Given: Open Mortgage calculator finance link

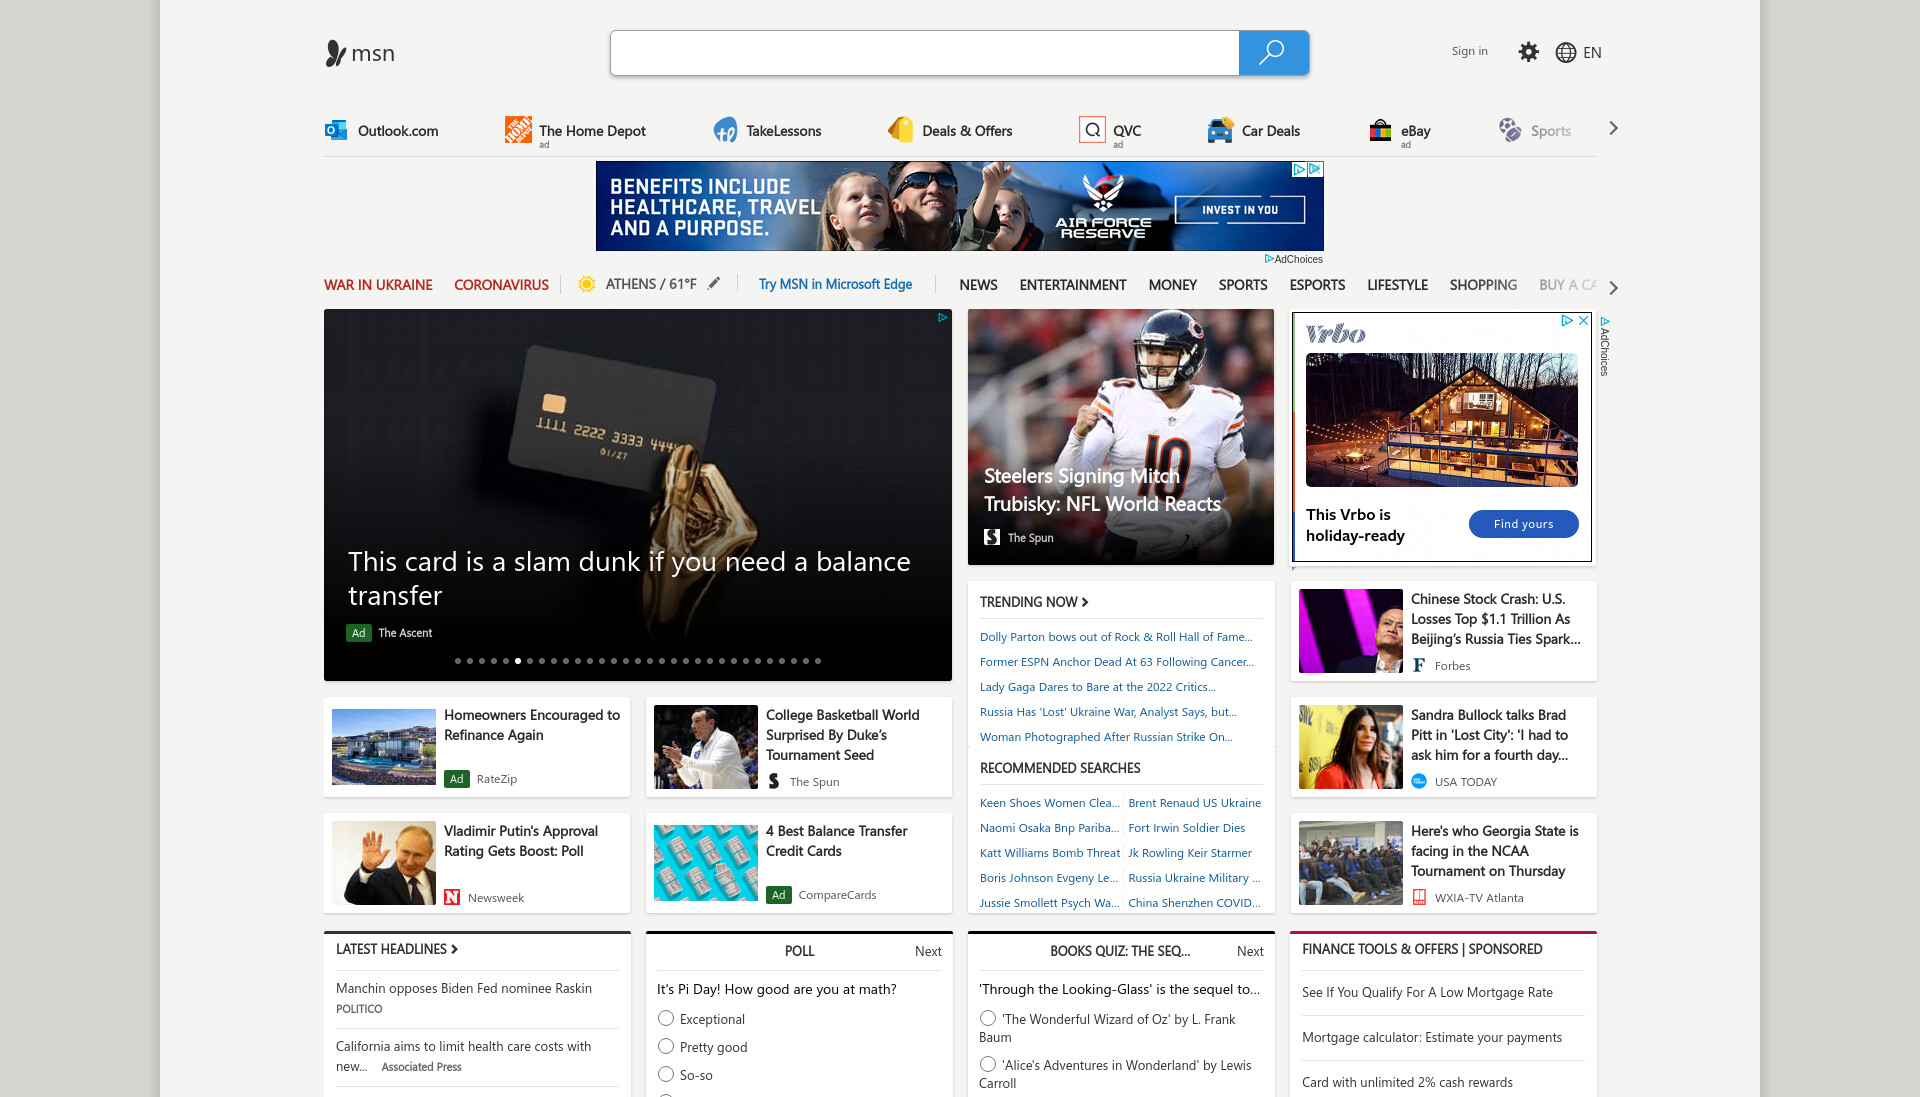Looking at the screenshot, I should pos(1432,1037).
